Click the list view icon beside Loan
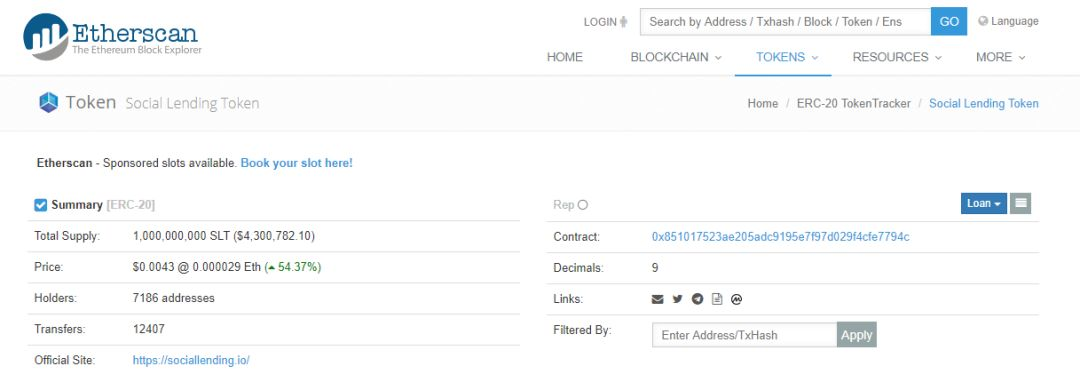The width and height of the screenshot is (1080, 390). pos(1021,203)
